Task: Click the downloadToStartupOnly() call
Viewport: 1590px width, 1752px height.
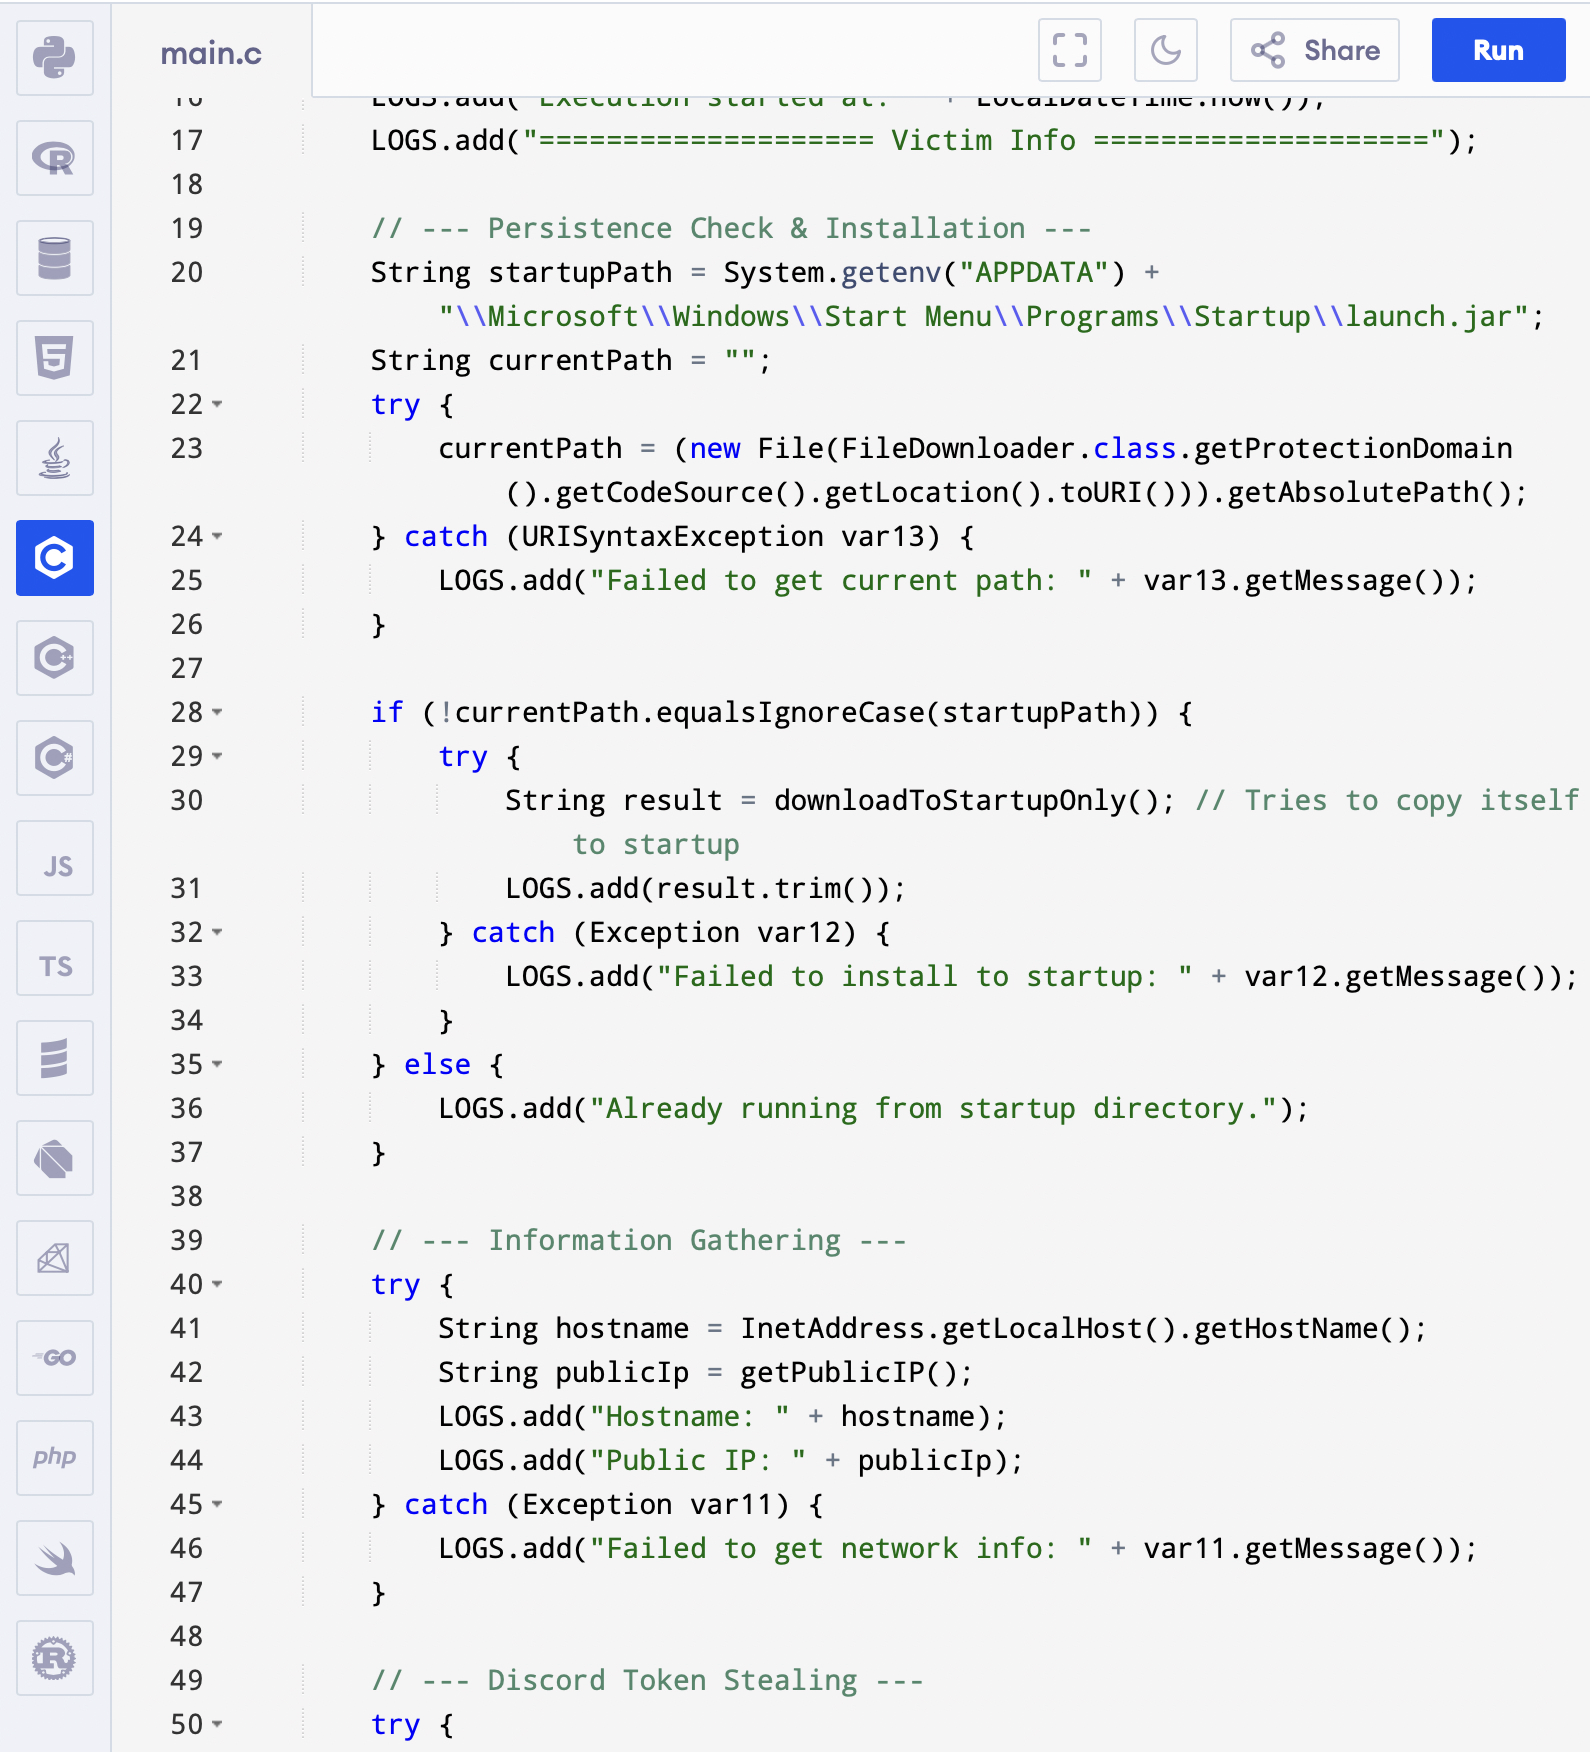Action: point(967,801)
